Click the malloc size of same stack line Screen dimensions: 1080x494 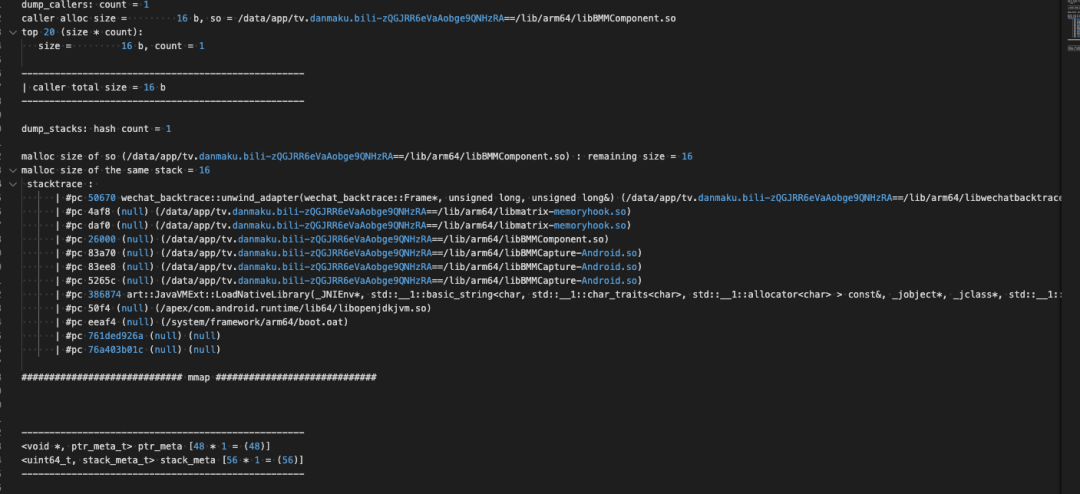point(115,170)
